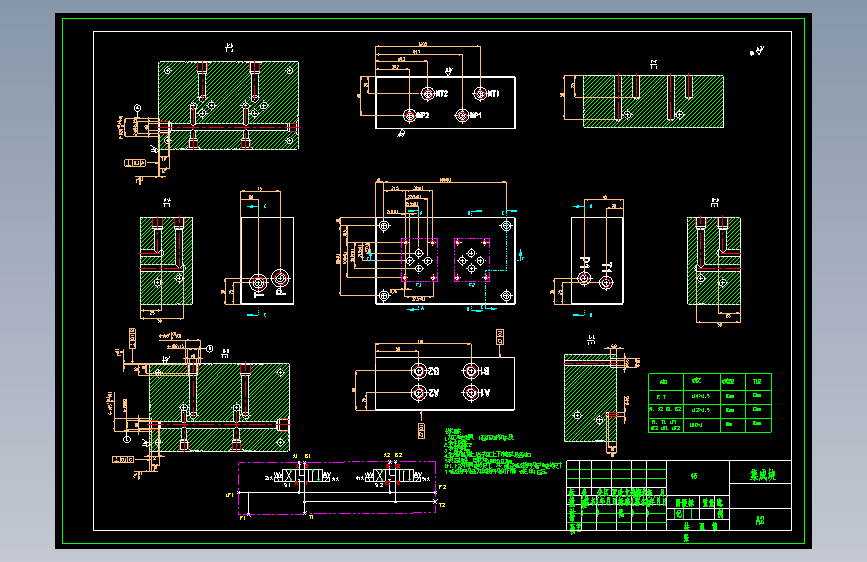
Task: Select the mirrored B2 port label
Action: tap(433, 371)
